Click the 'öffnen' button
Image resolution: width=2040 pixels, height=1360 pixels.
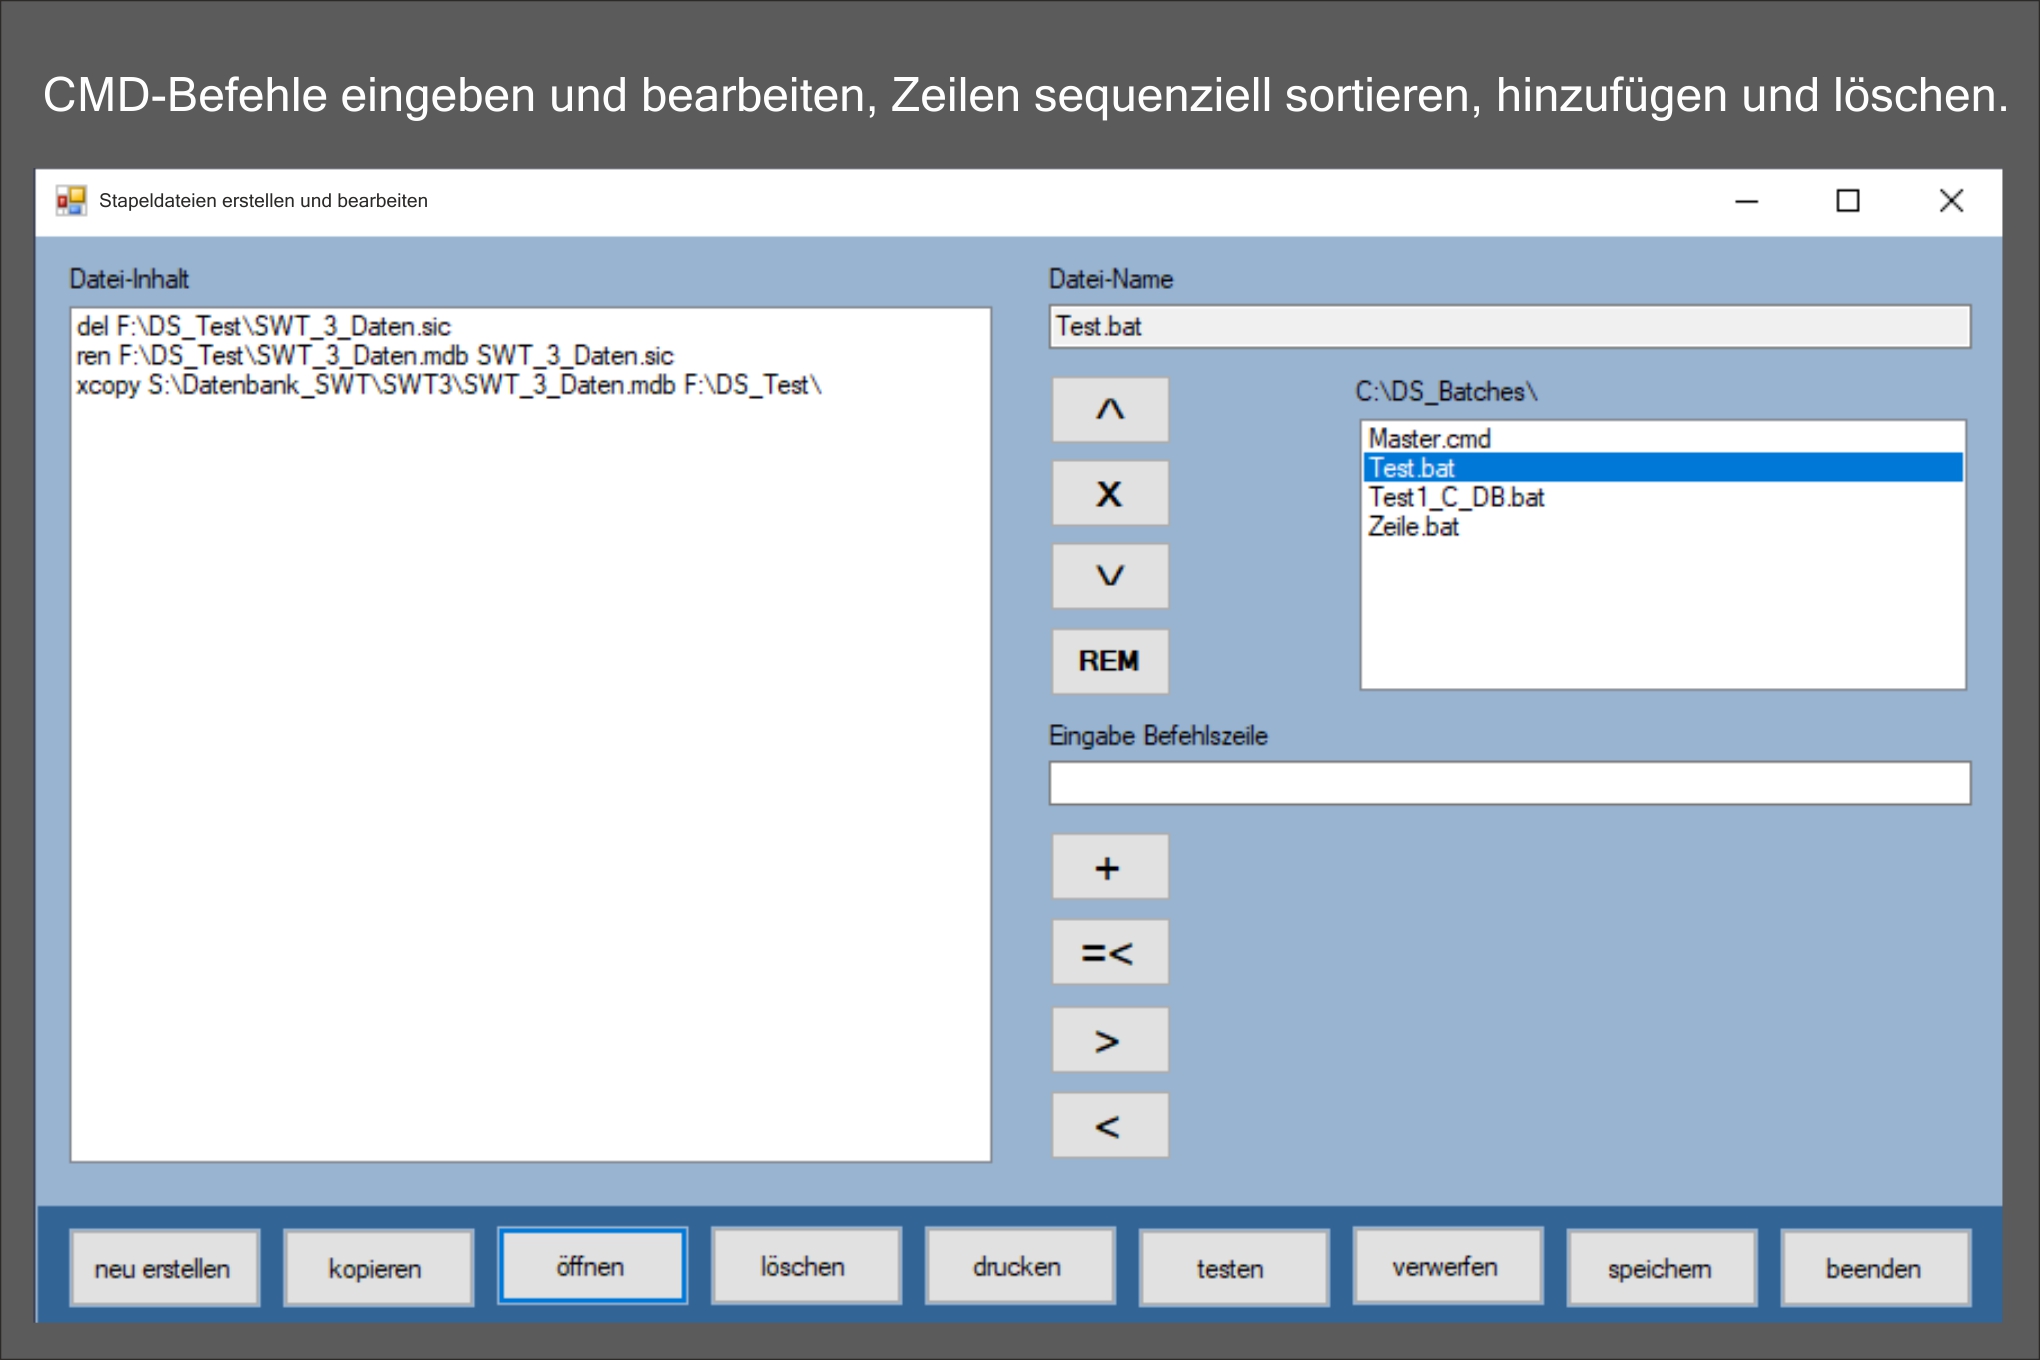point(592,1266)
